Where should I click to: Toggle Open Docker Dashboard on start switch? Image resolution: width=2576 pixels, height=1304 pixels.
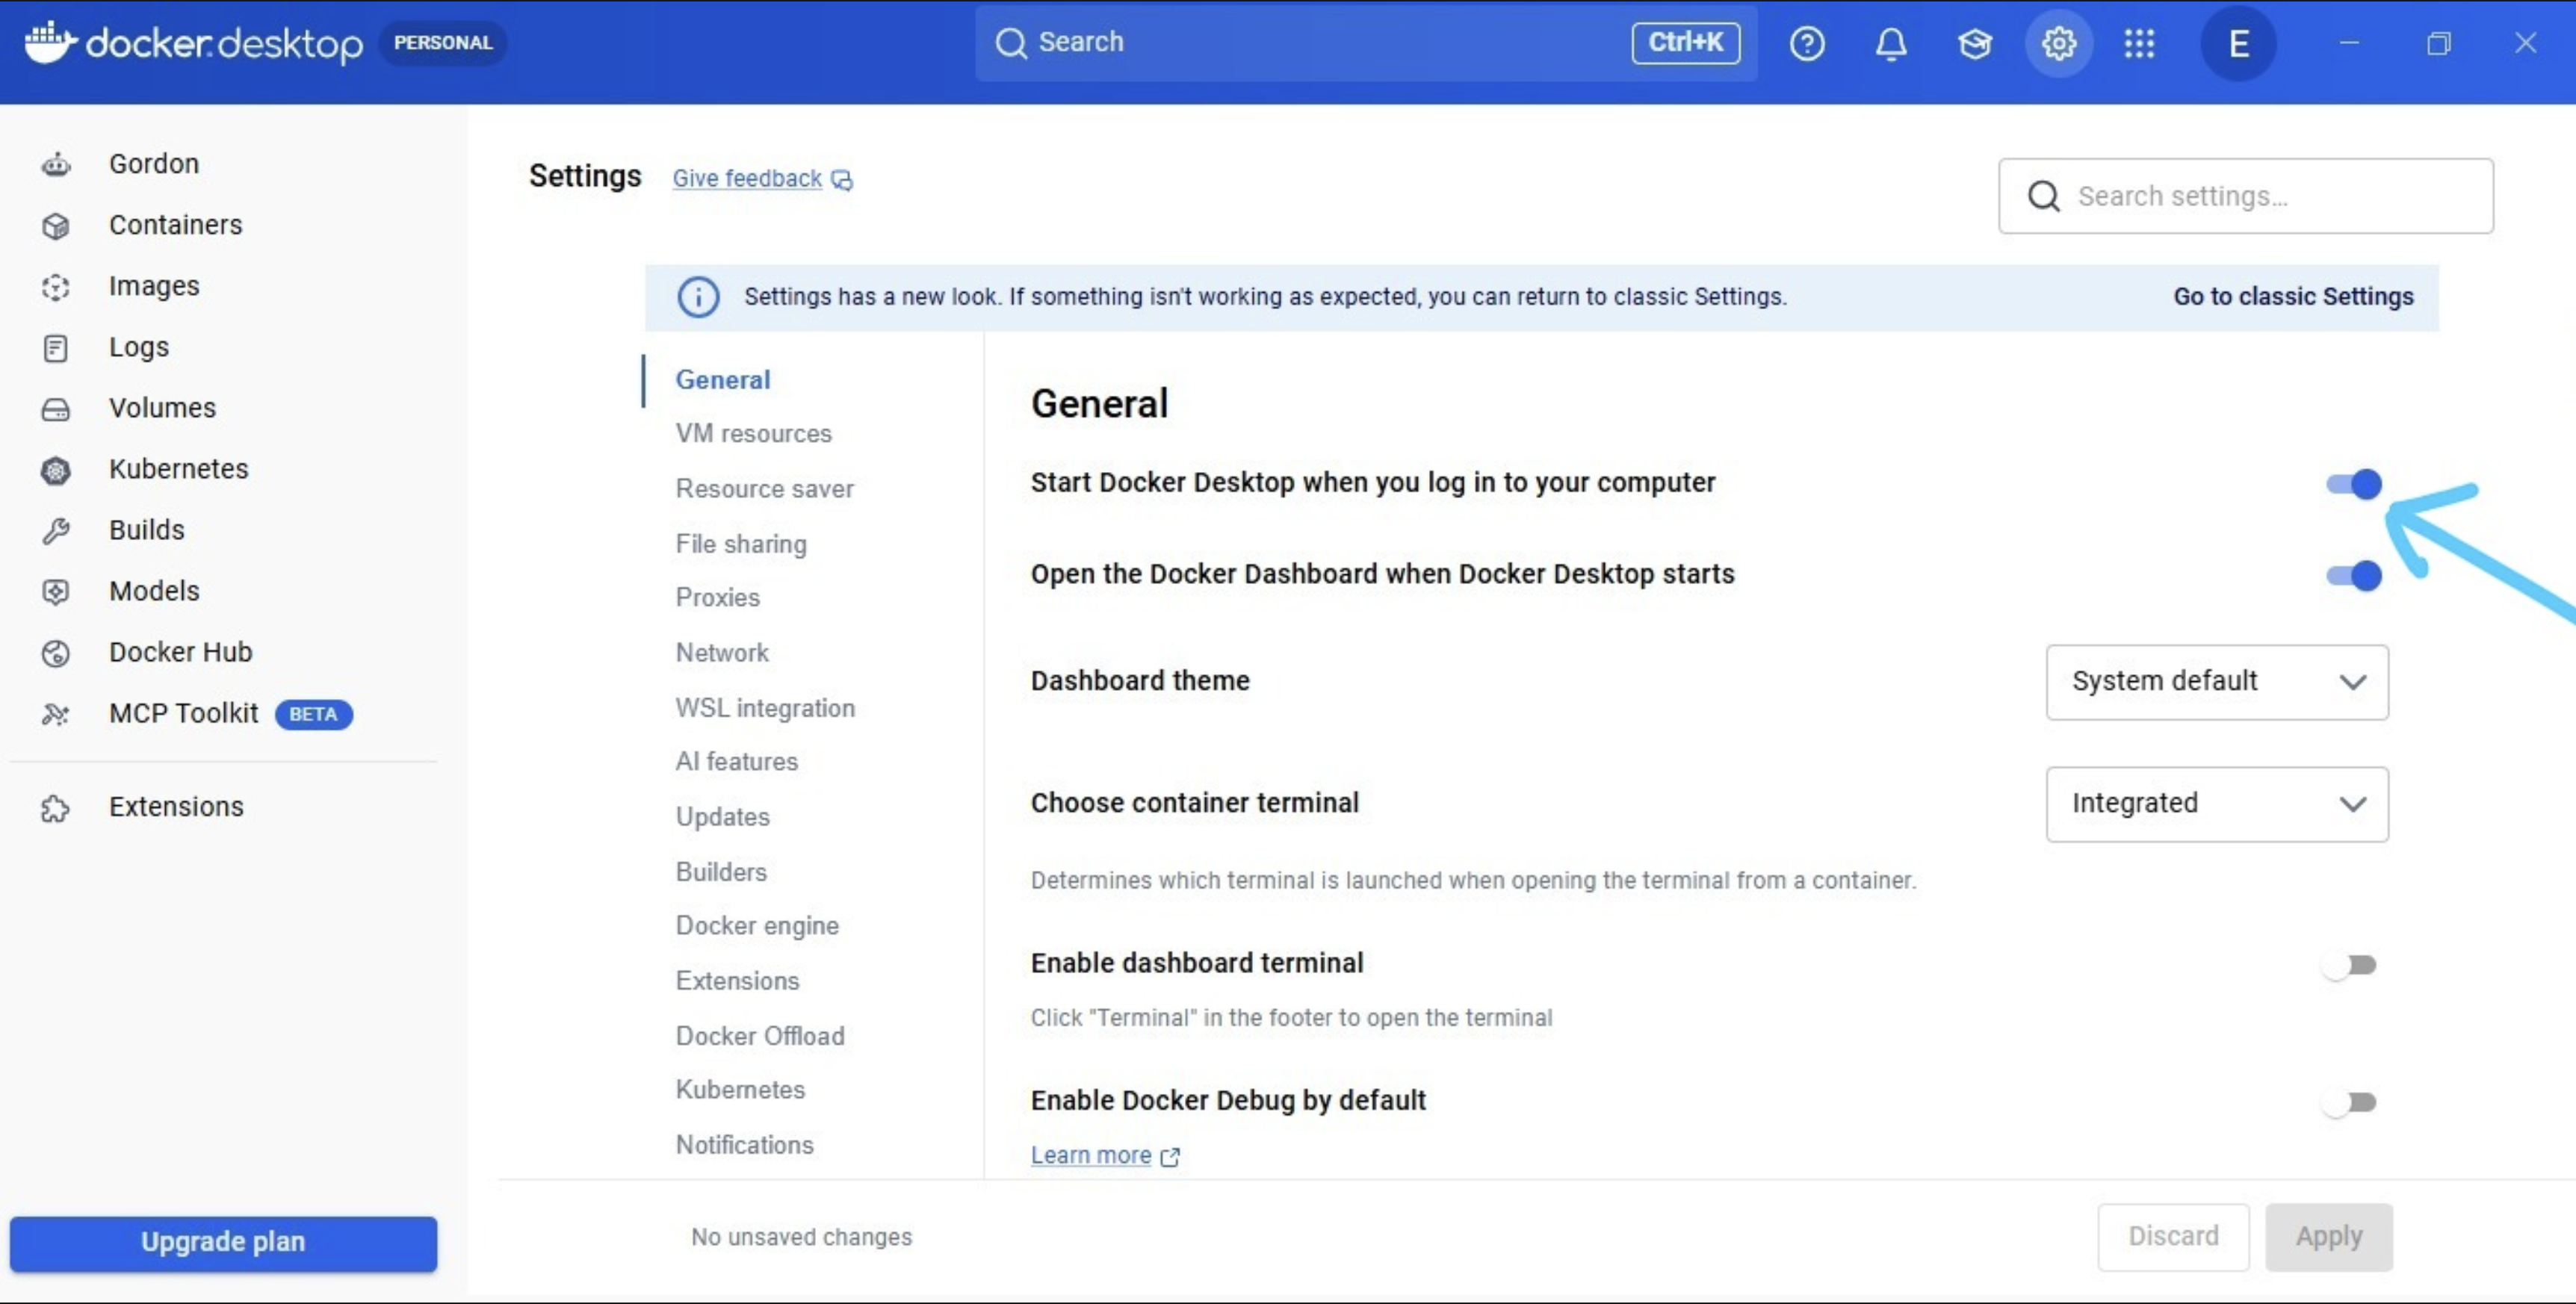(2353, 576)
